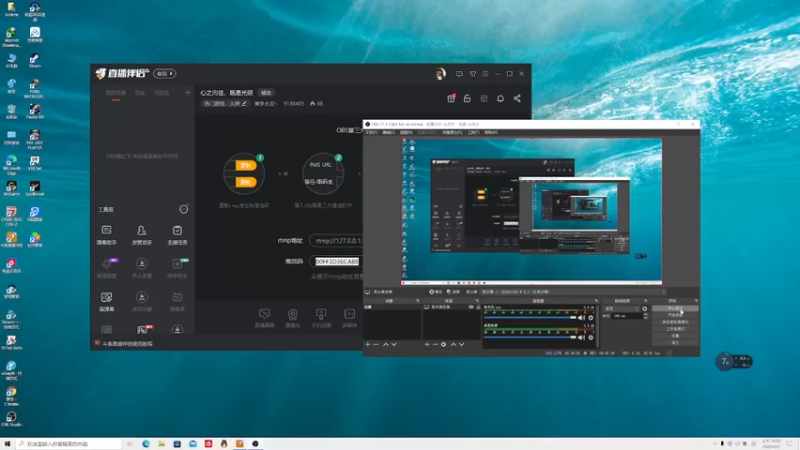Move source up arrow in OBS sources panel

pyautogui.click(x=453, y=344)
